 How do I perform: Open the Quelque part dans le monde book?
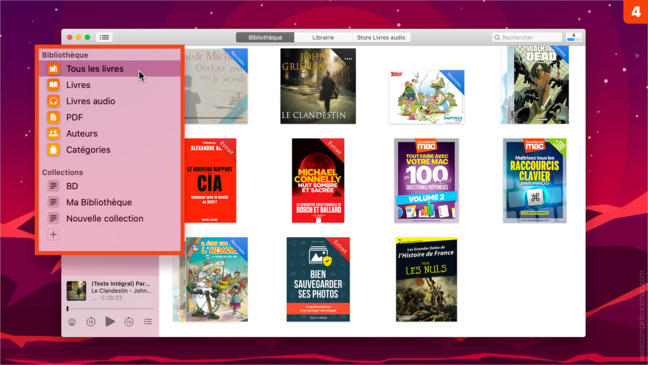coord(216,86)
